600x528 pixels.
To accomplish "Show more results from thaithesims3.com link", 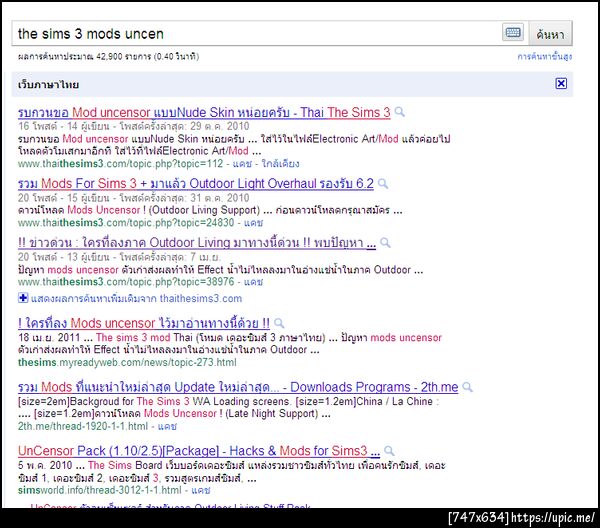I will click(x=136, y=298).
